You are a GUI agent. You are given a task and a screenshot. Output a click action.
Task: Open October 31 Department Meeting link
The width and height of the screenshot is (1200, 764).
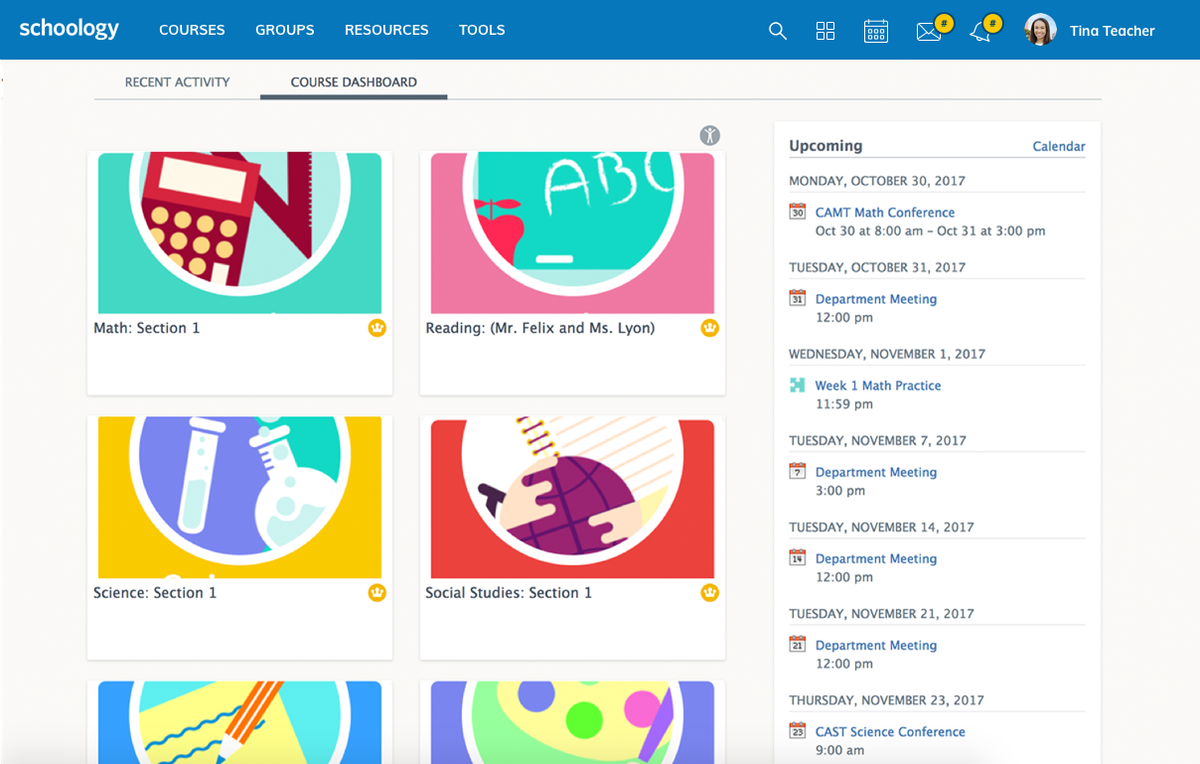pos(876,299)
